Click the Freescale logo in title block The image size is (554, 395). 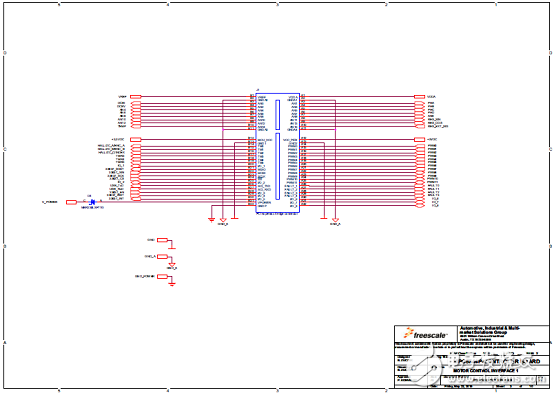[426, 334]
